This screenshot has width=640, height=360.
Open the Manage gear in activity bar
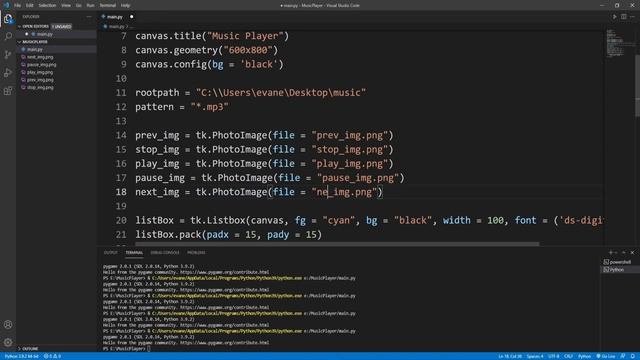(8, 342)
